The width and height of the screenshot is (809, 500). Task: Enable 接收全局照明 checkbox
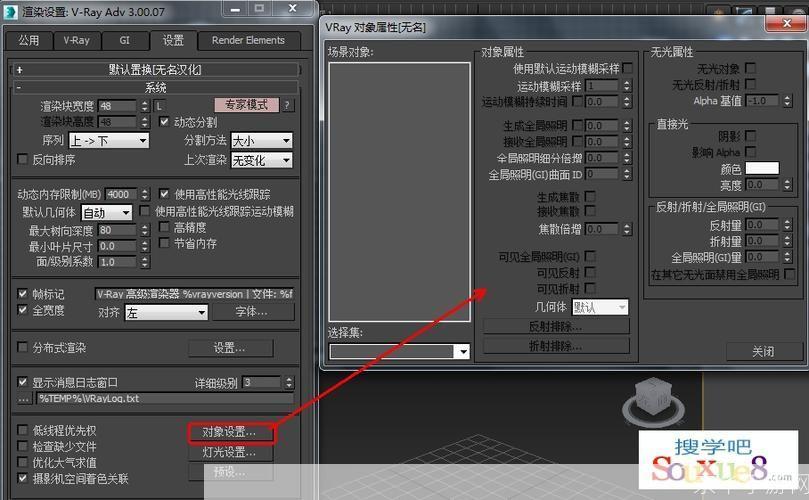click(x=578, y=141)
